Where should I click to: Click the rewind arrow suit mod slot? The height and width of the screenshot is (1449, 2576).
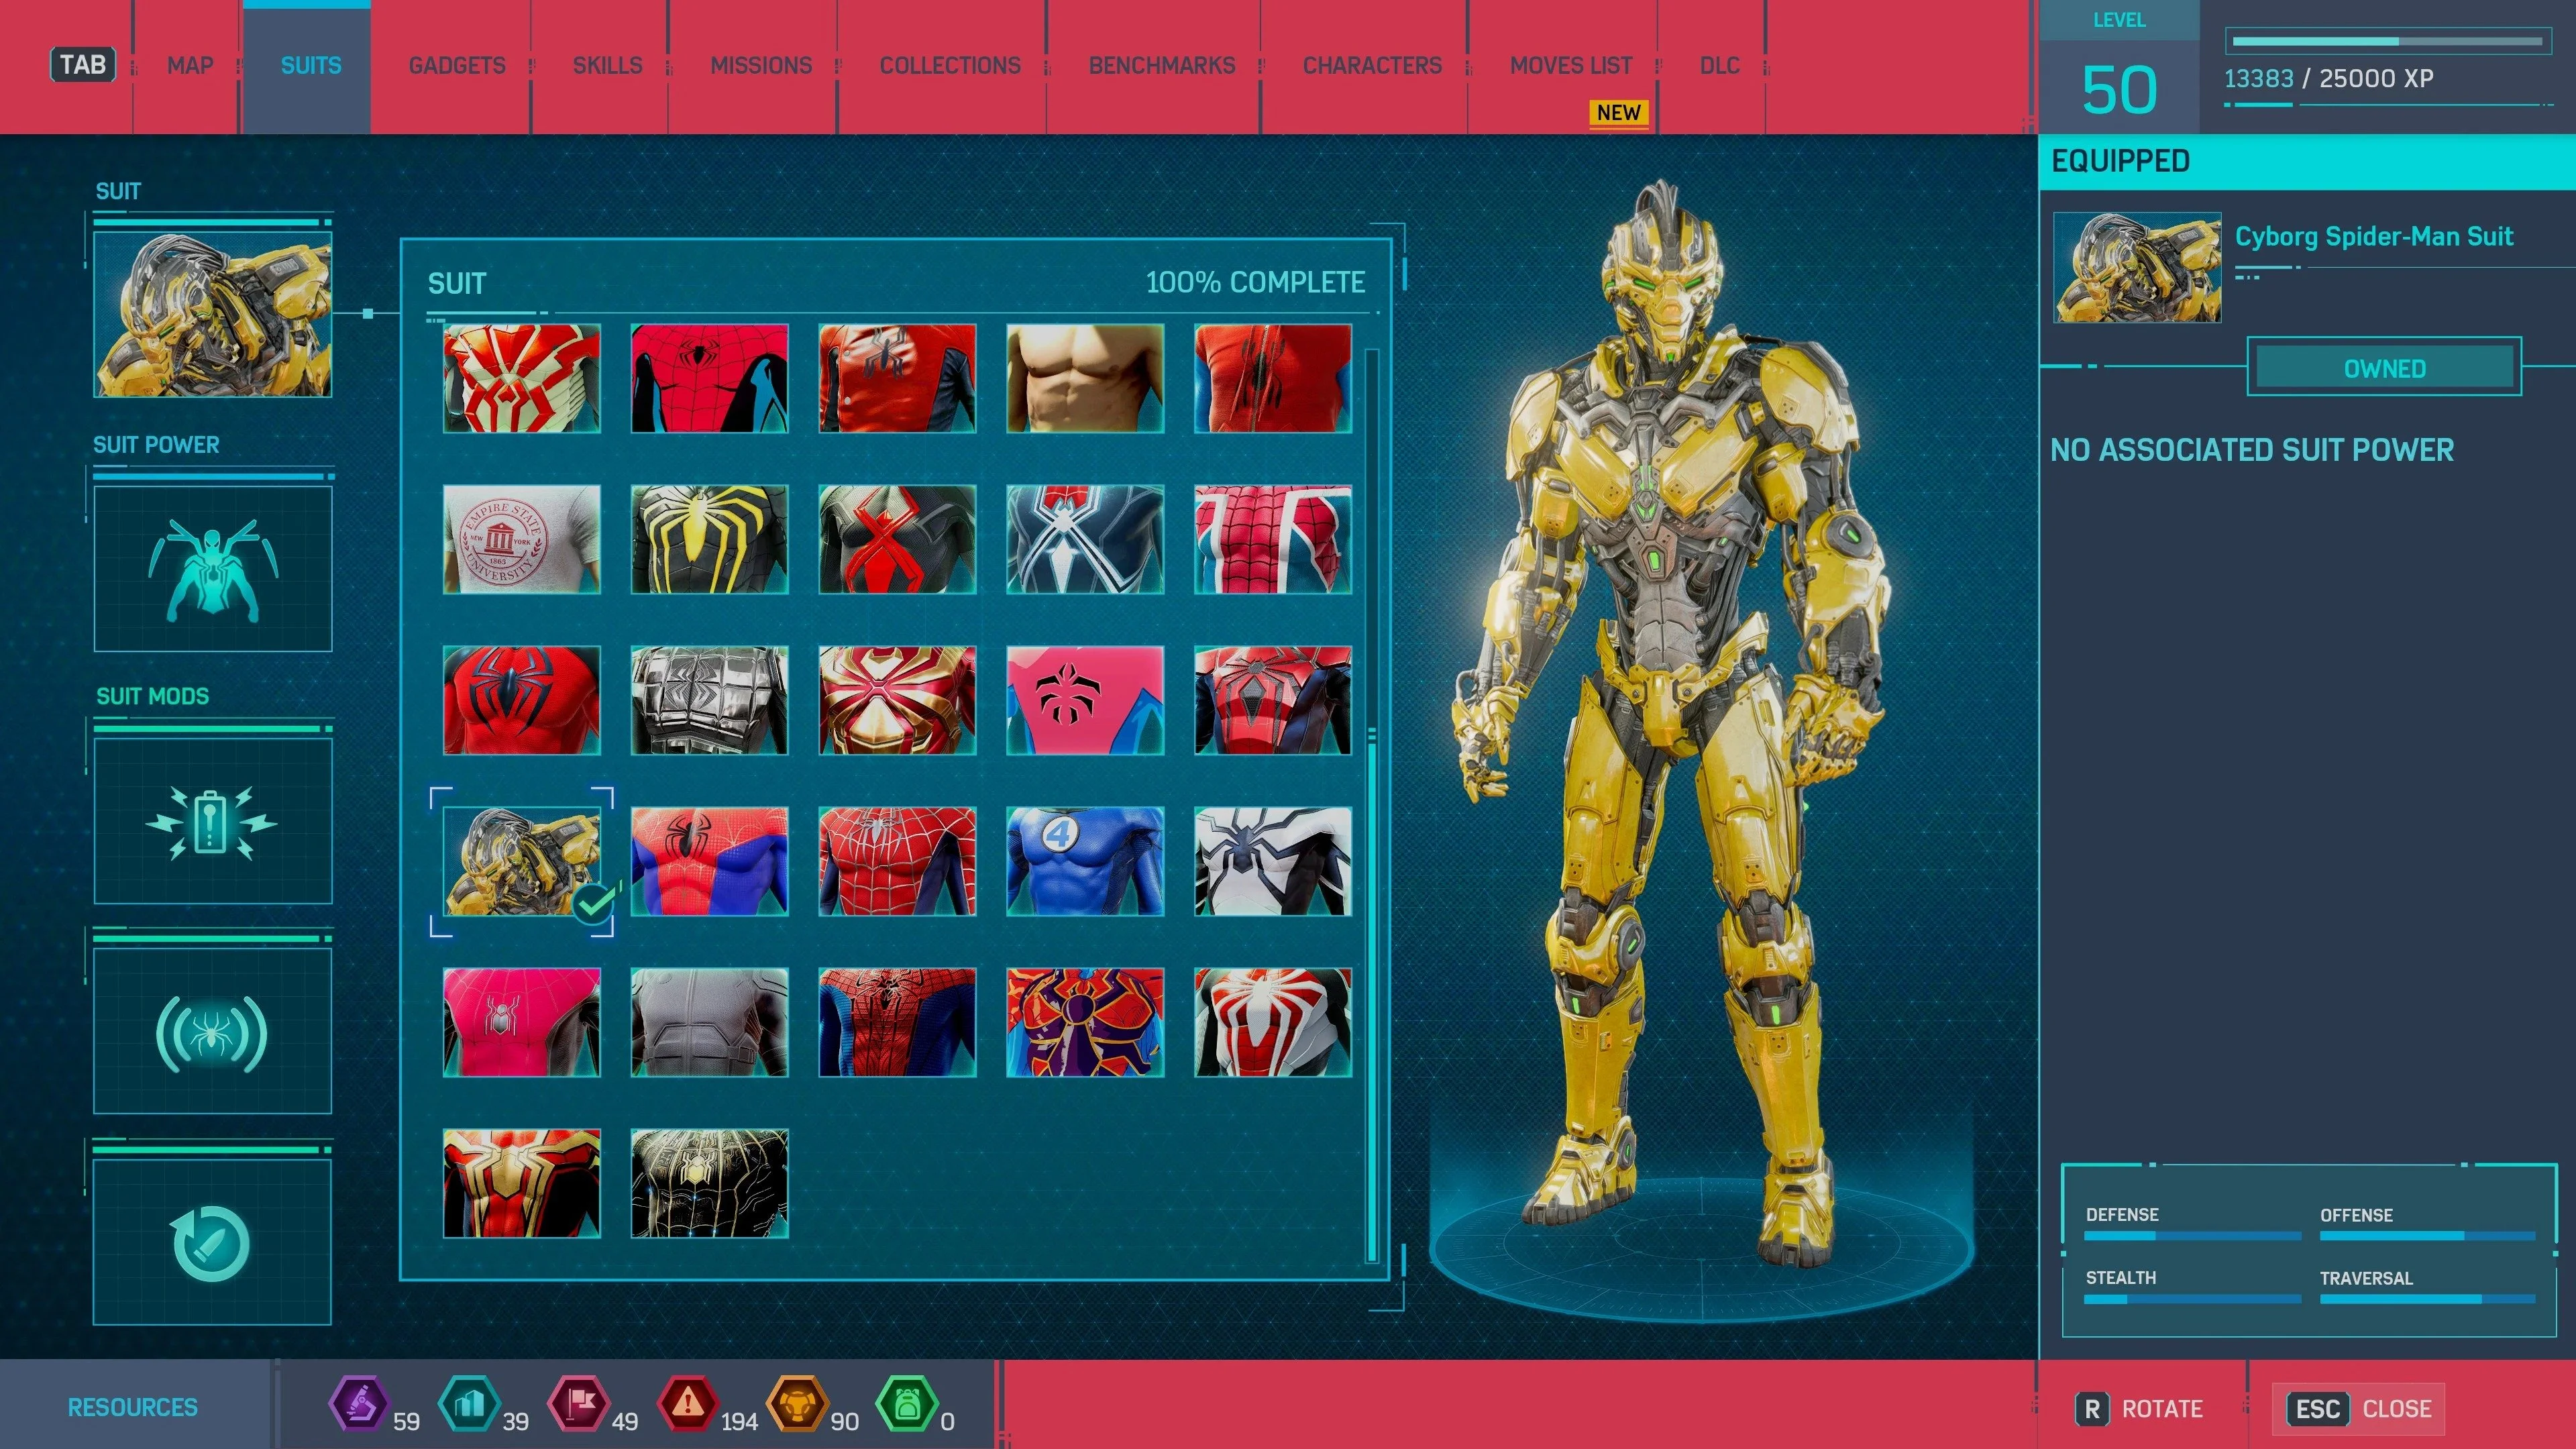[x=212, y=1242]
